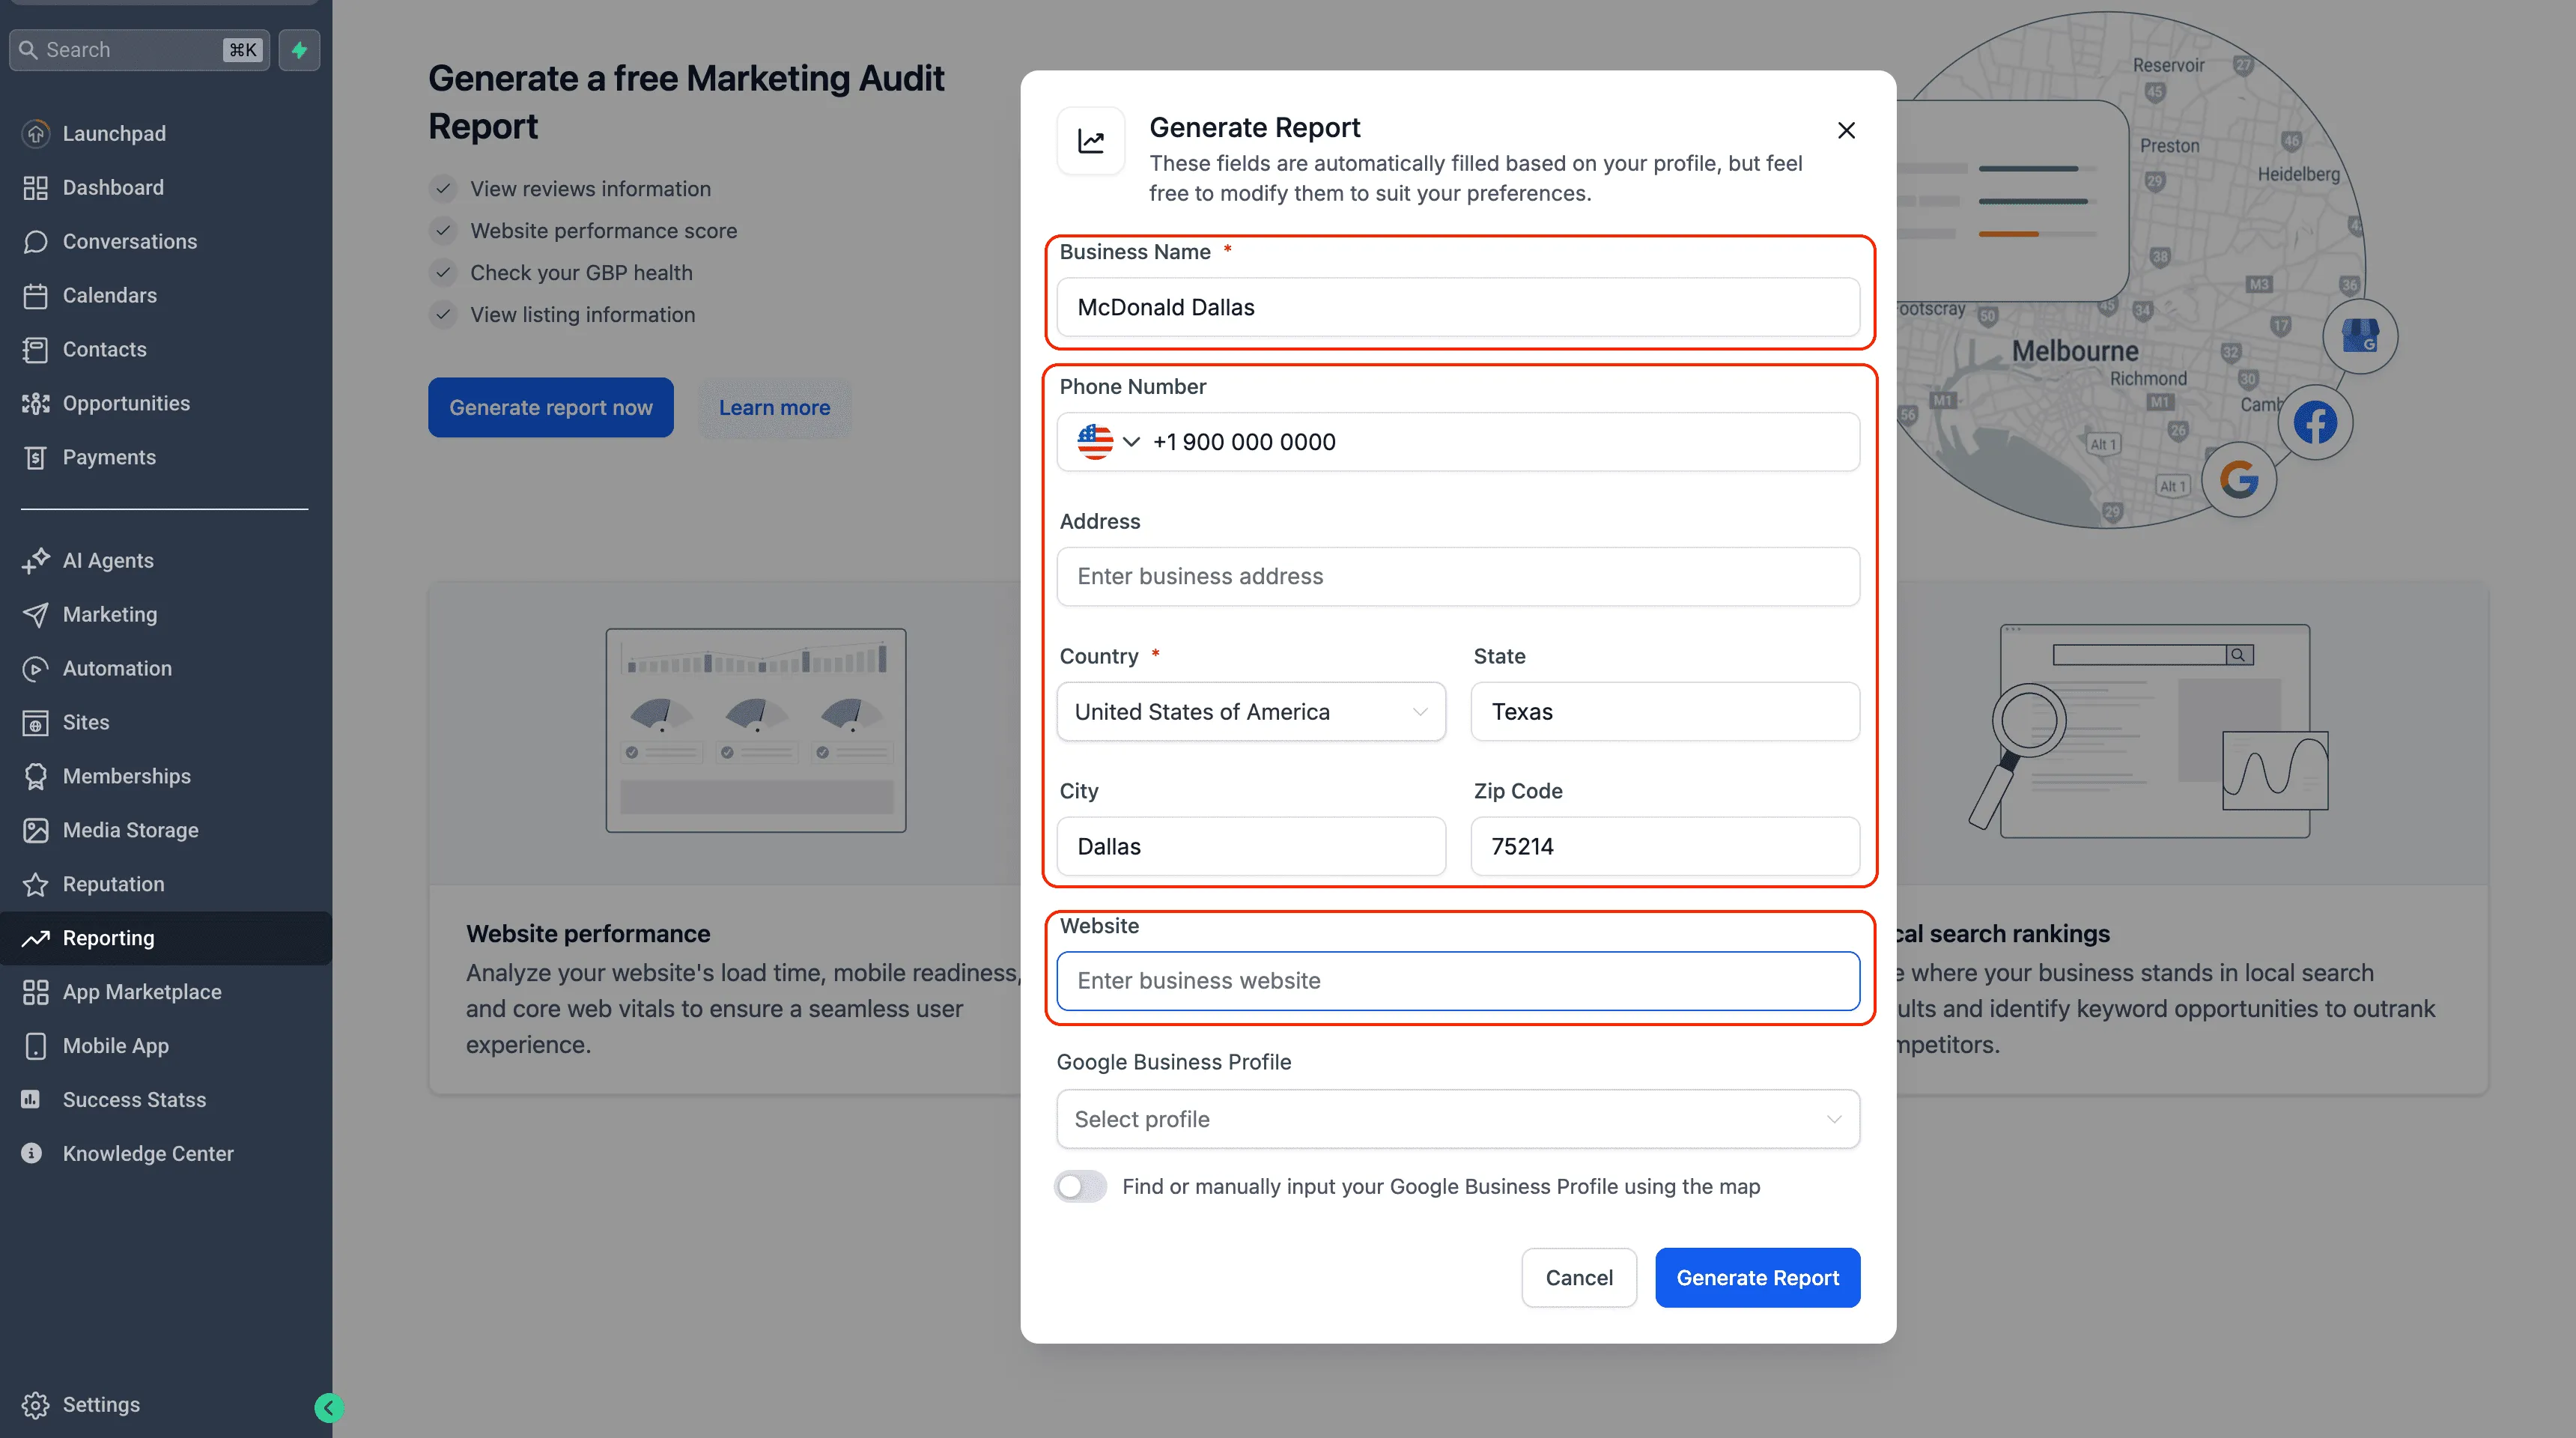Click the Enter business website field

click(1457, 980)
